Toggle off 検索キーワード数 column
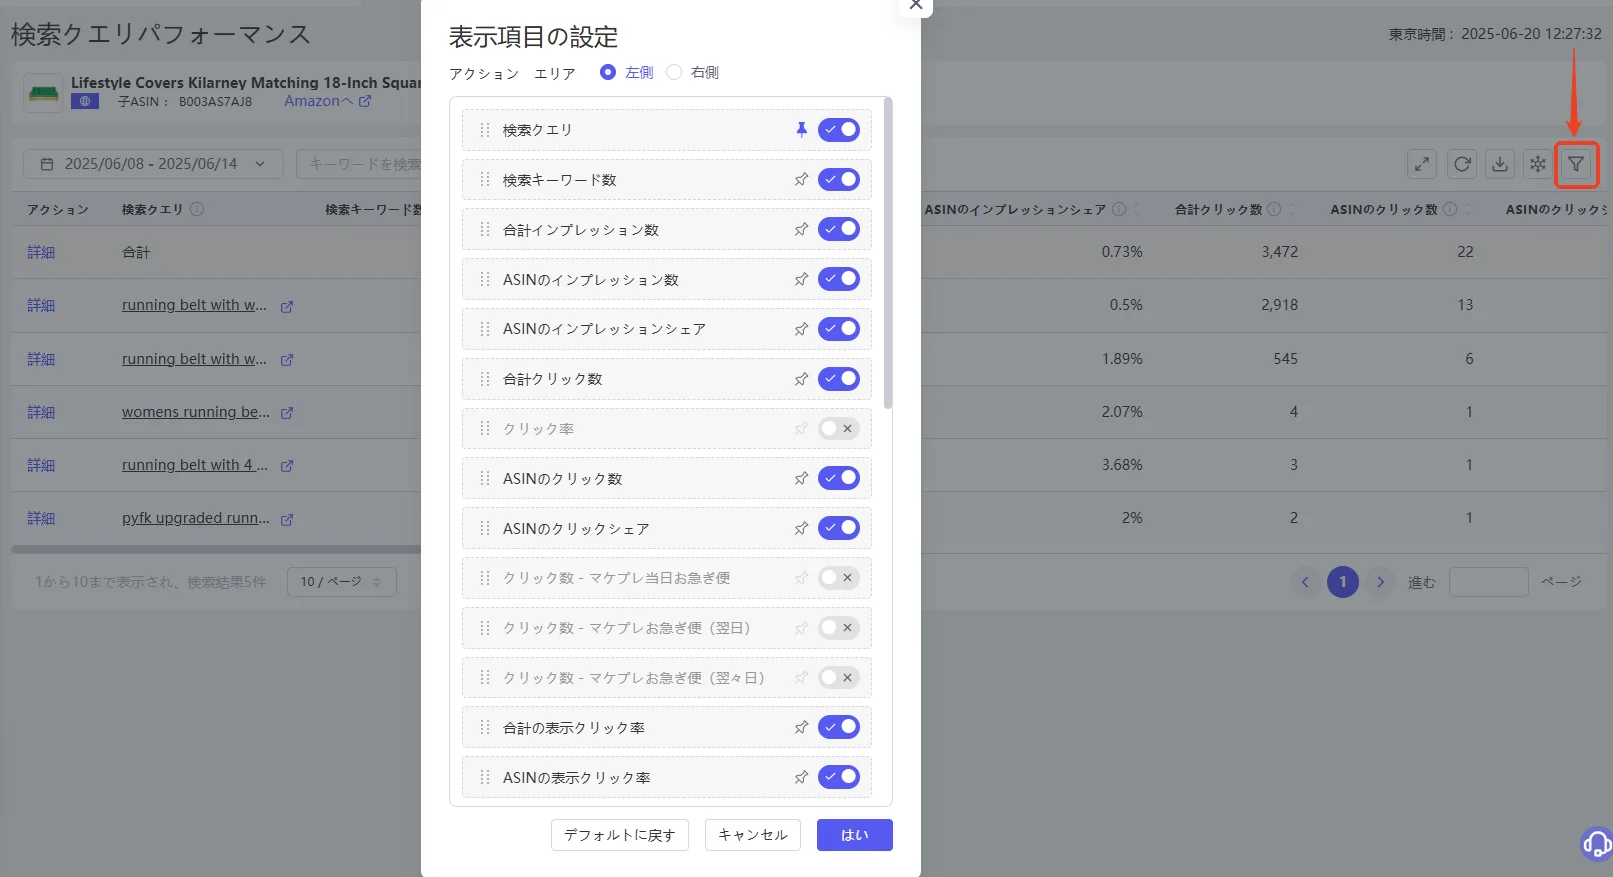This screenshot has height=877, width=1613. click(839, 180)
